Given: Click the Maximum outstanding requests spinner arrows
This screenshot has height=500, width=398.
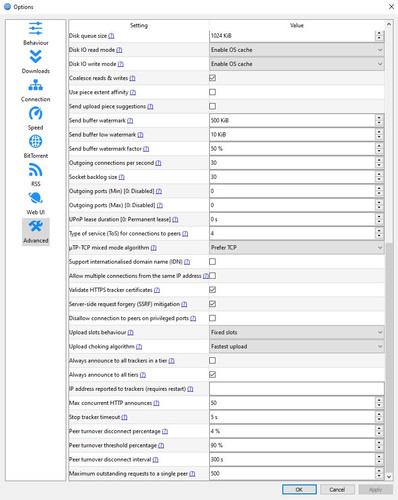Looking at the screenshot, I should coord(379,474).
